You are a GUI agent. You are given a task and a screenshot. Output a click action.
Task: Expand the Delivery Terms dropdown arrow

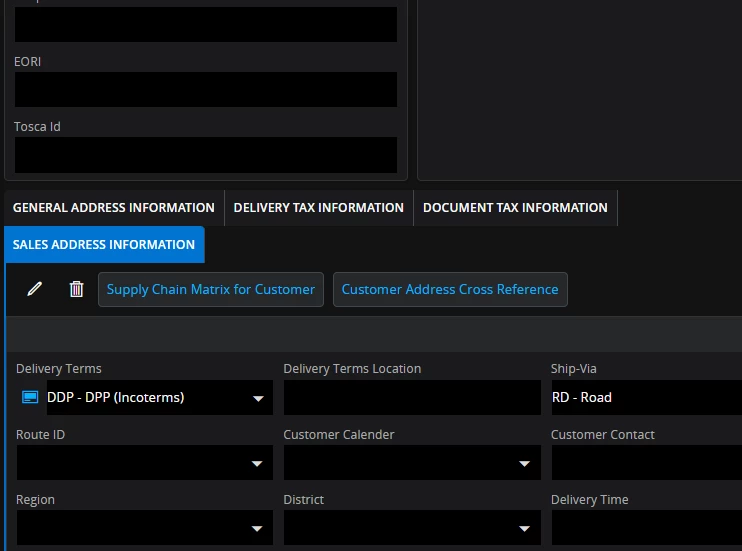coord(258,398)
